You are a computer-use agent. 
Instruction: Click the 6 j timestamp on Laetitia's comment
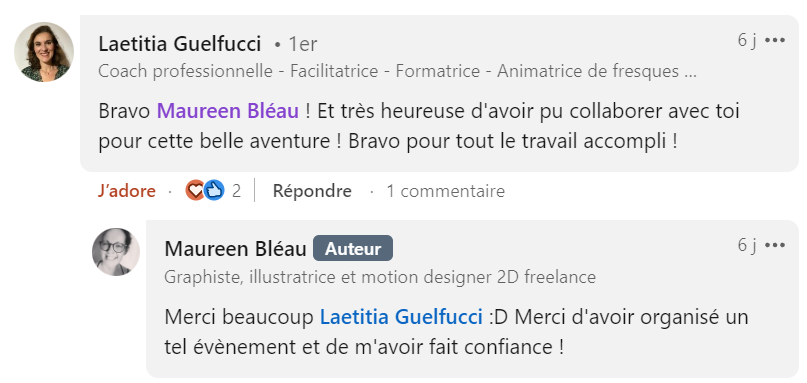(x=747, y=40)
